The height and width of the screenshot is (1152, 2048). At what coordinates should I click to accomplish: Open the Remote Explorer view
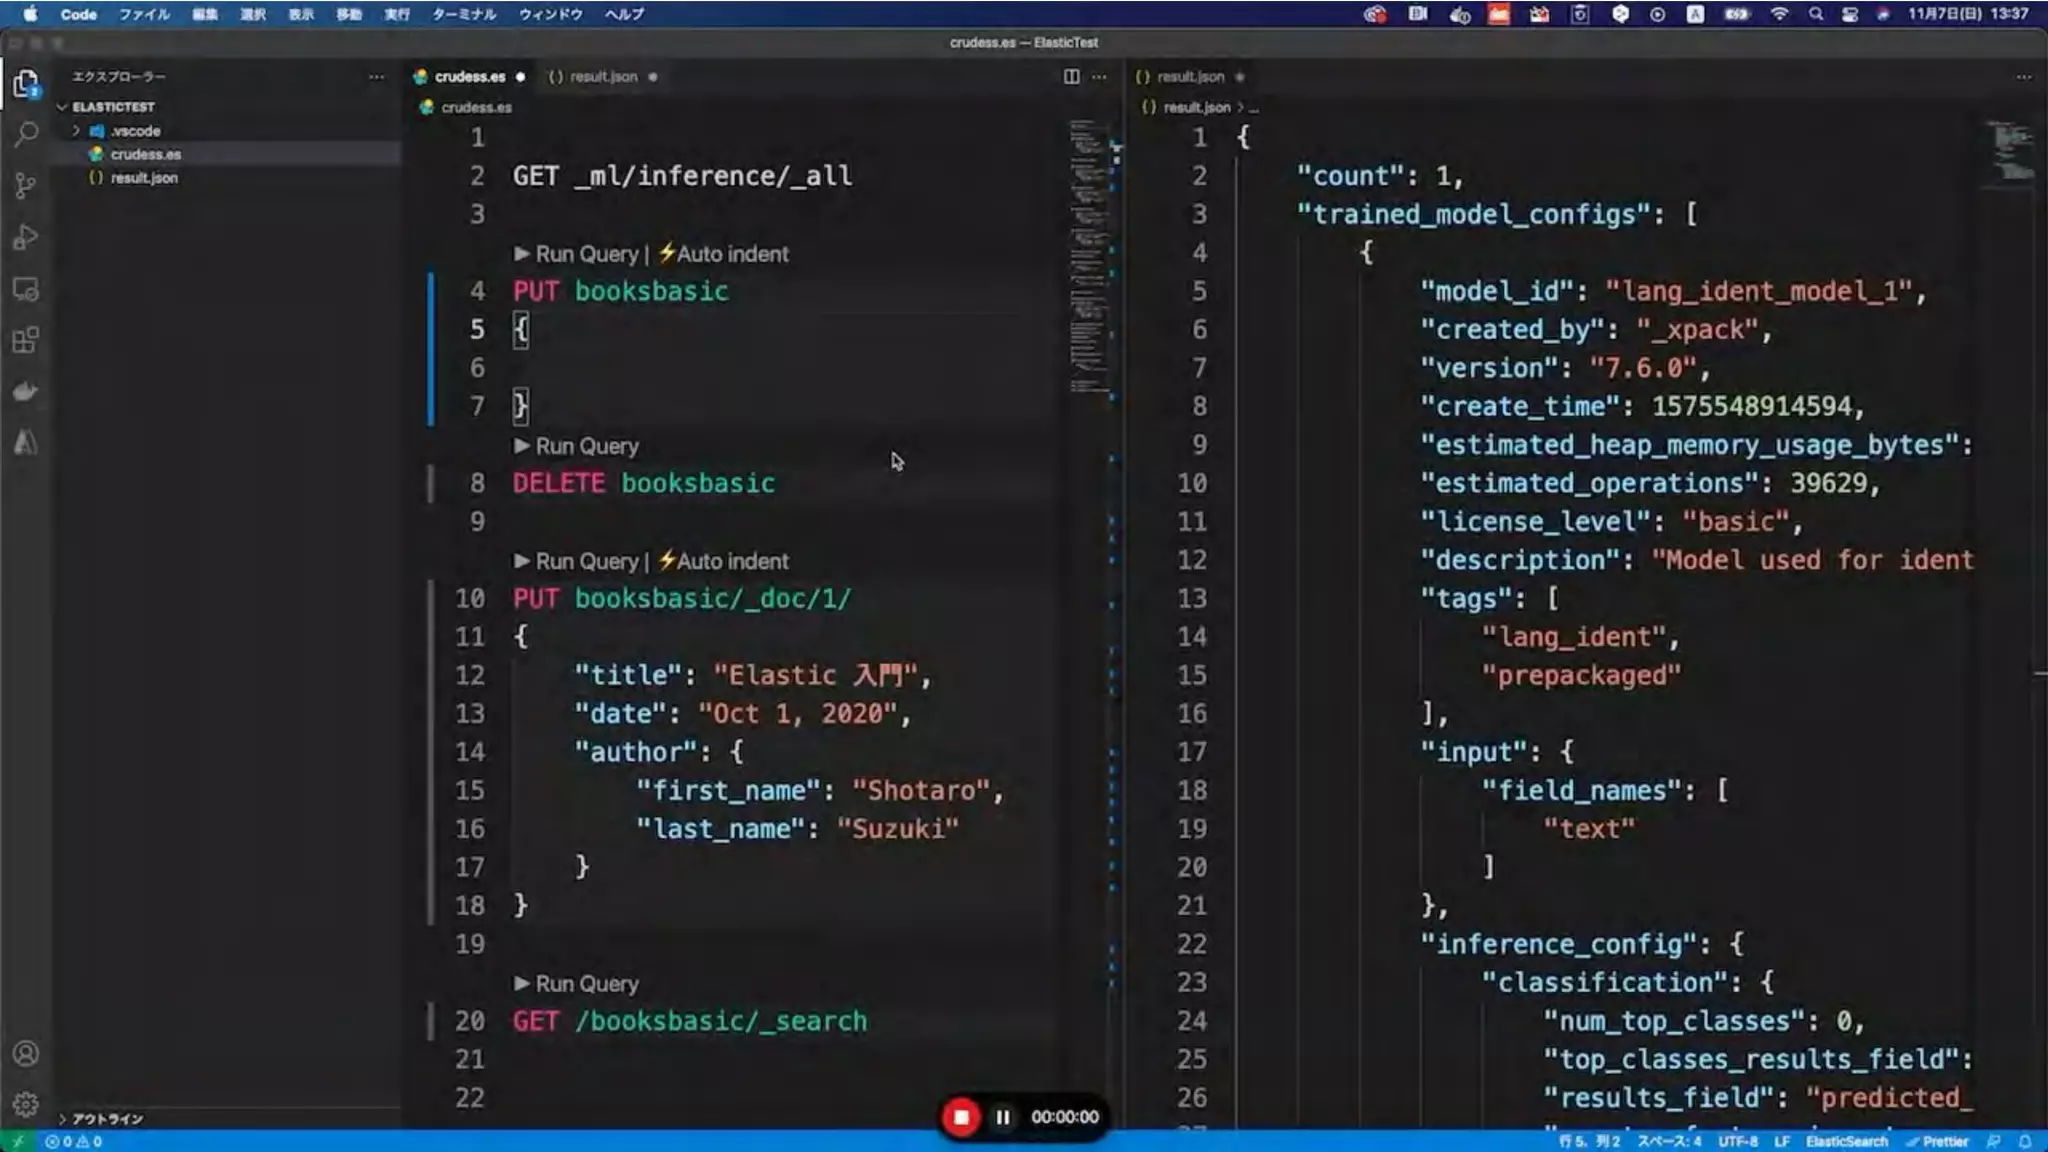tap(26, 290)
